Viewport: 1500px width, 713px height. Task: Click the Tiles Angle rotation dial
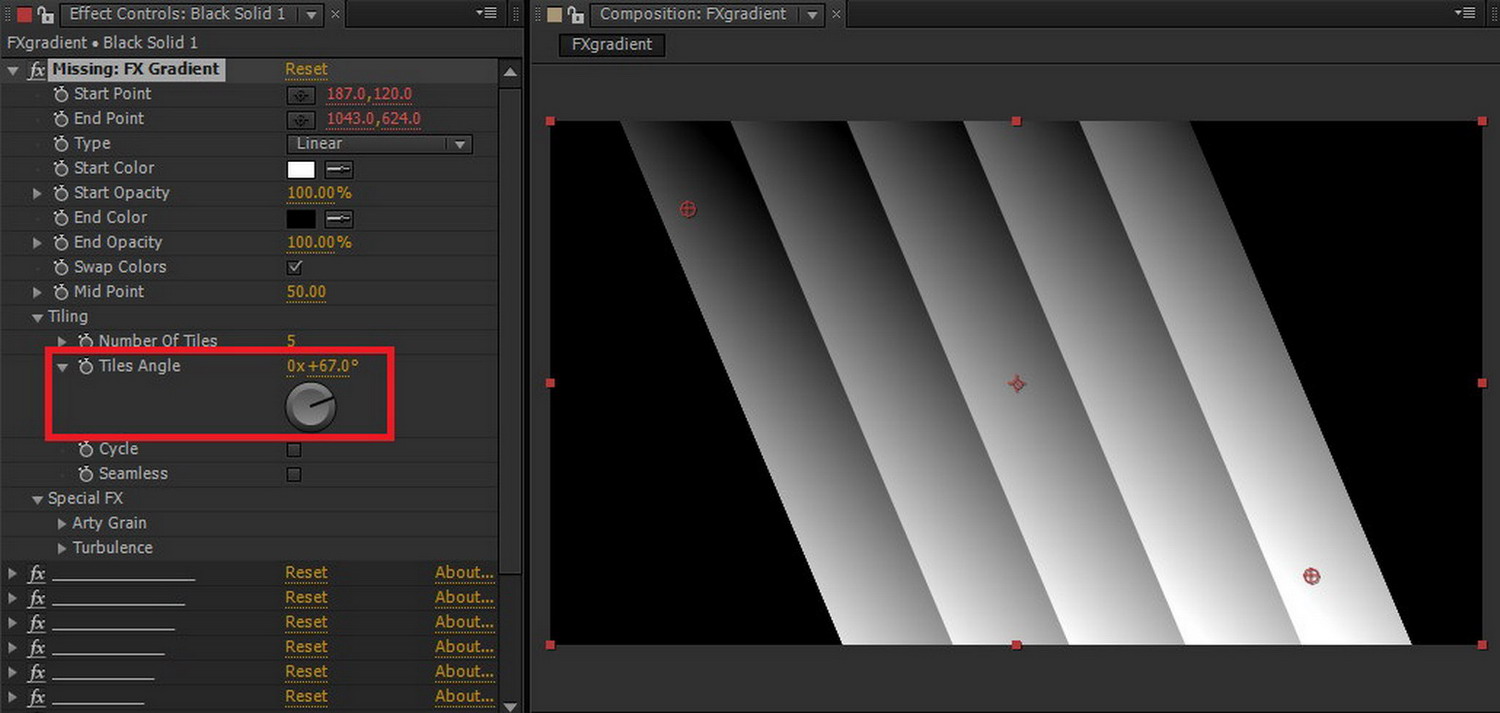point(310,407)
